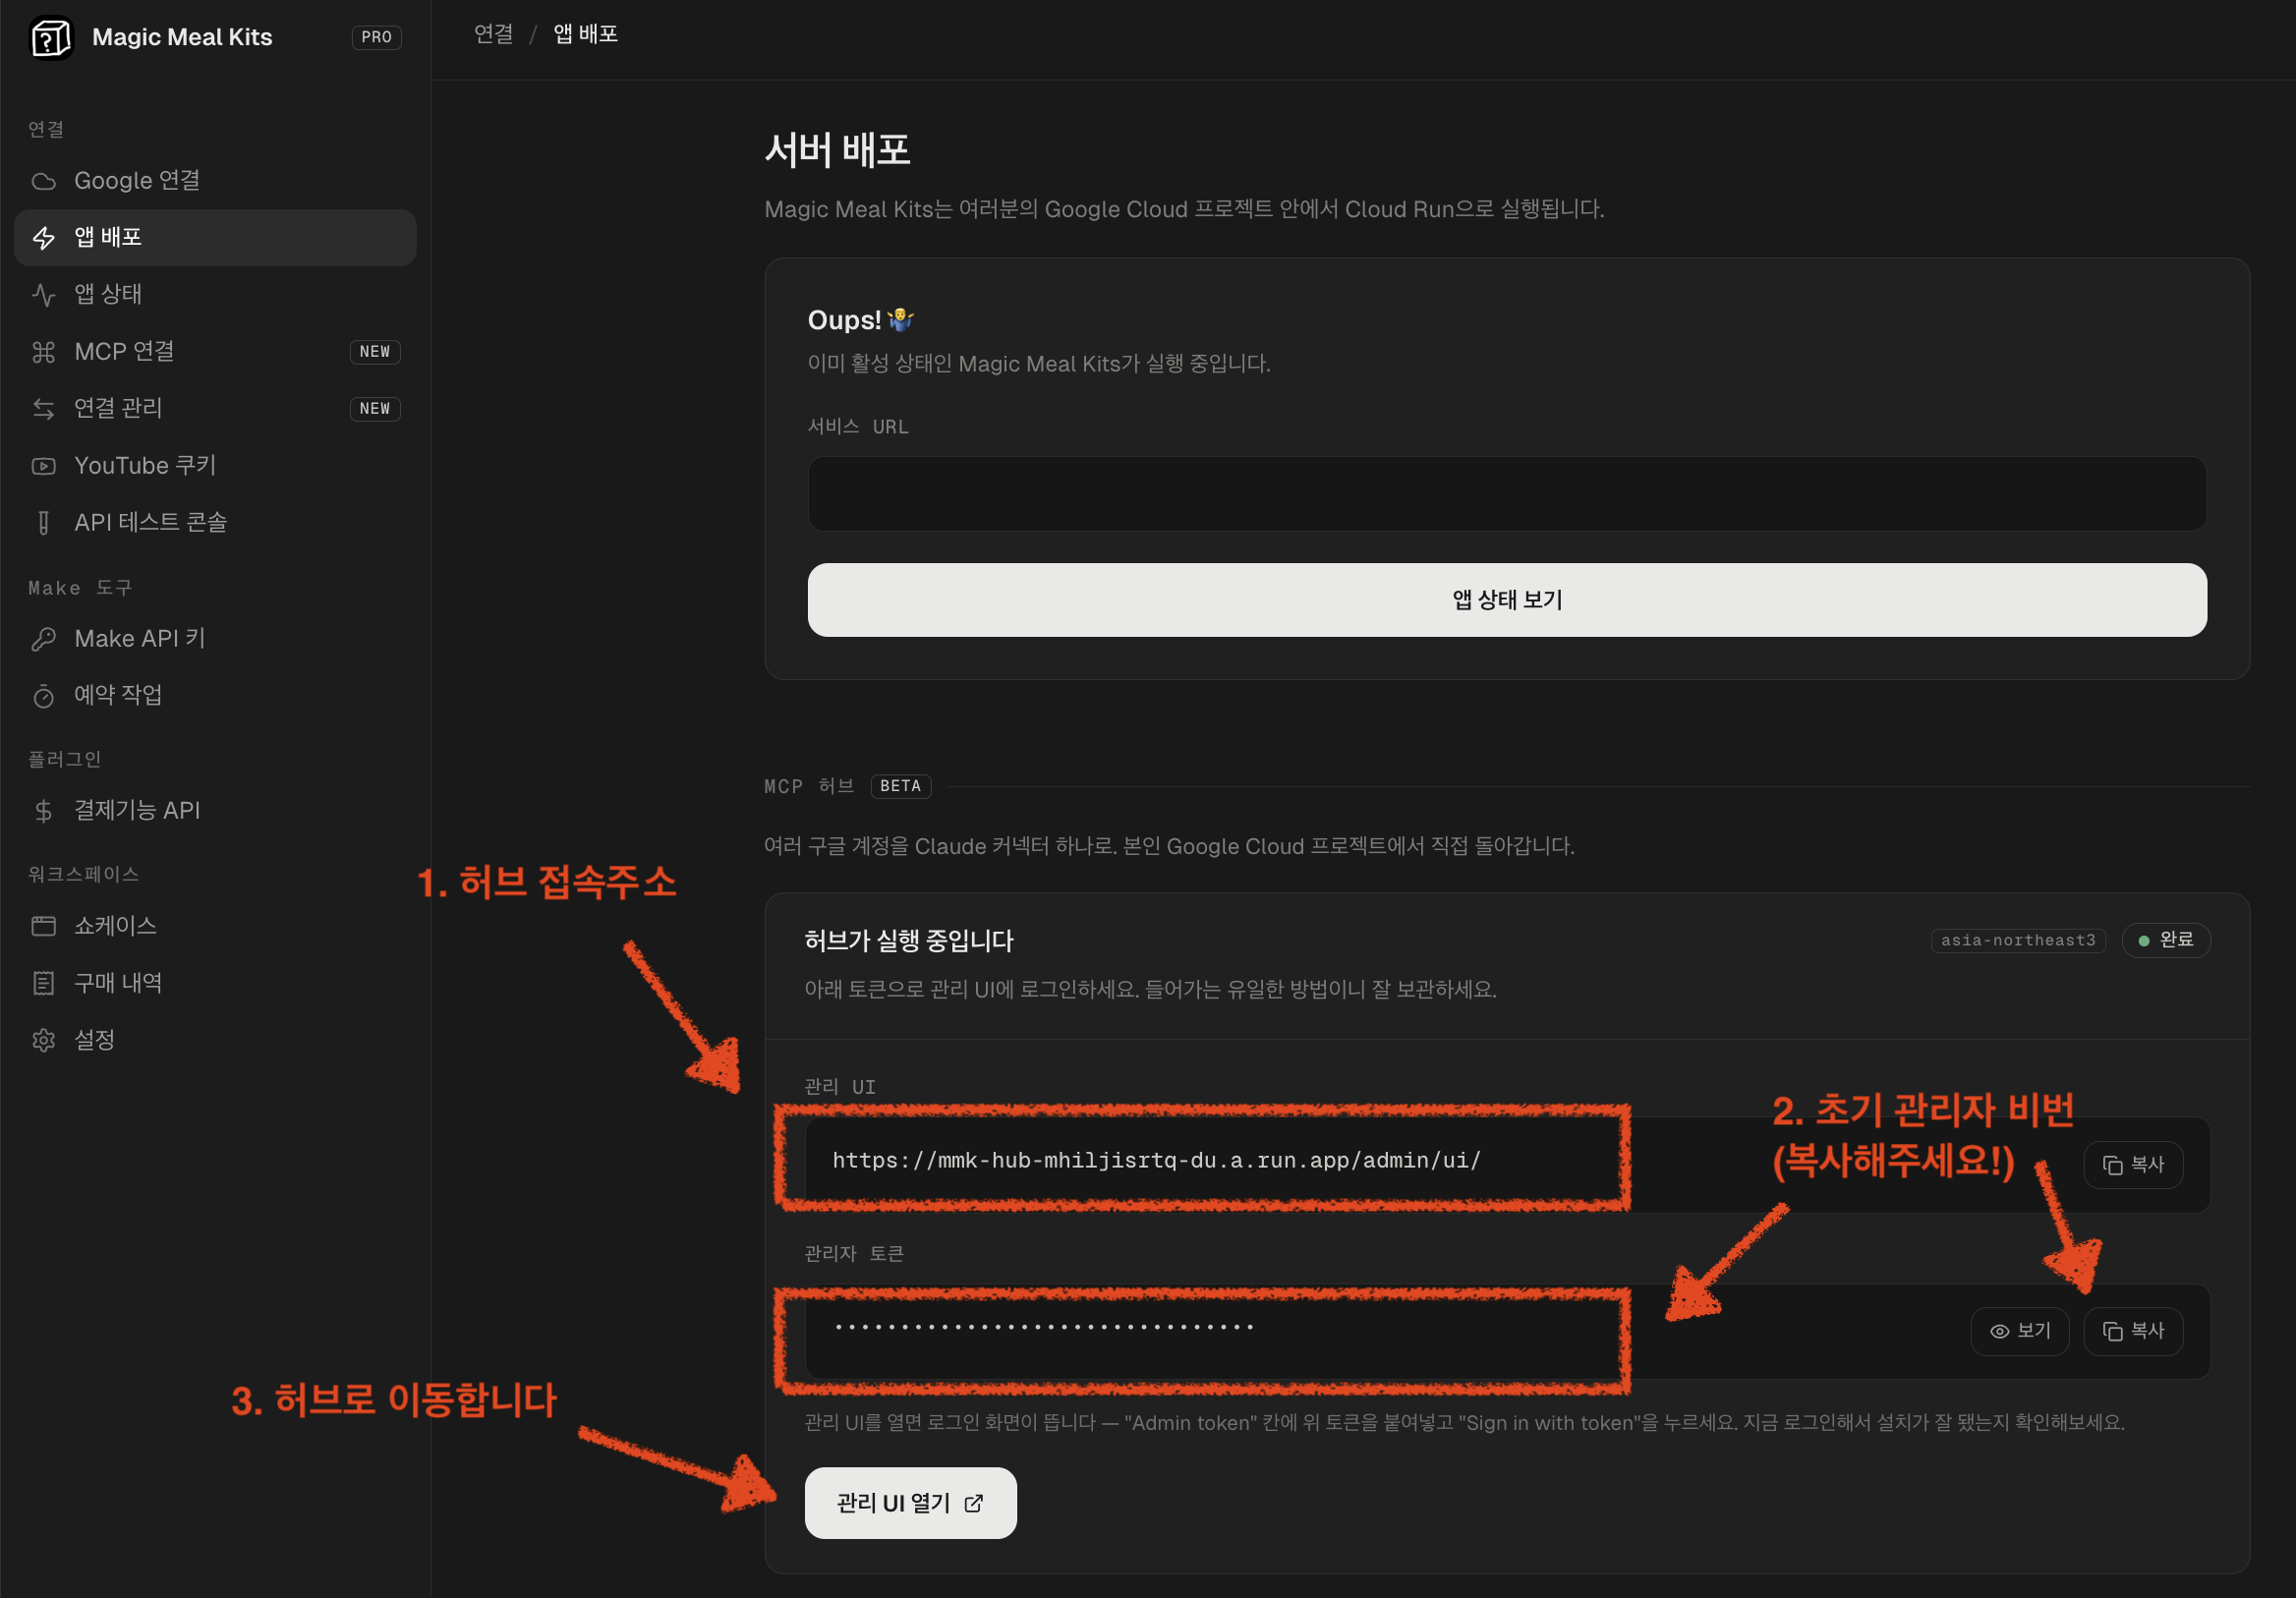Viewport: 2296px width, 1598px height.
Task: Click the 연결 breadcrumb link
Action: pos(494,35)
